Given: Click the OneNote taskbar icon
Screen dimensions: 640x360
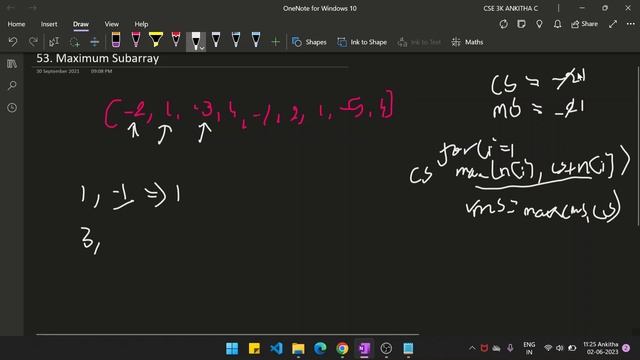Looking at the screenshot, I should [x=364, y=349].
